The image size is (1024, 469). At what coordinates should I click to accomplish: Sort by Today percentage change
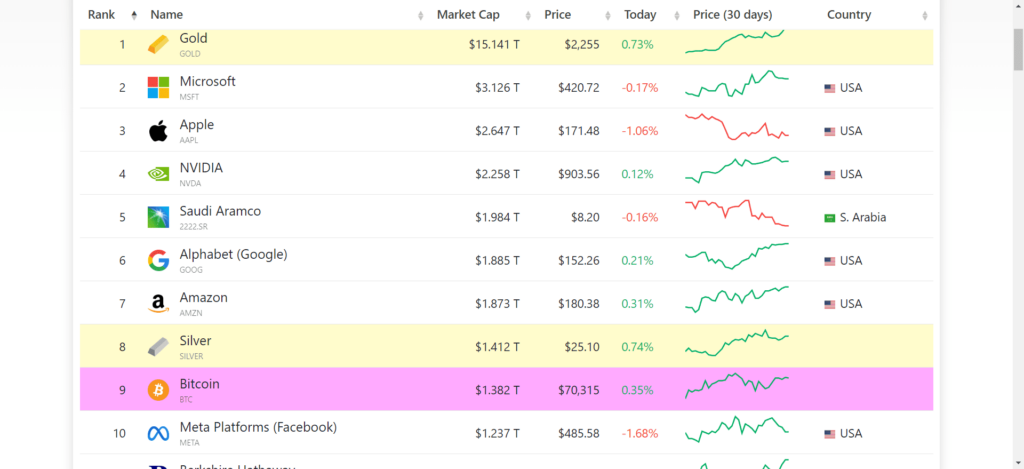click(640, 15)
